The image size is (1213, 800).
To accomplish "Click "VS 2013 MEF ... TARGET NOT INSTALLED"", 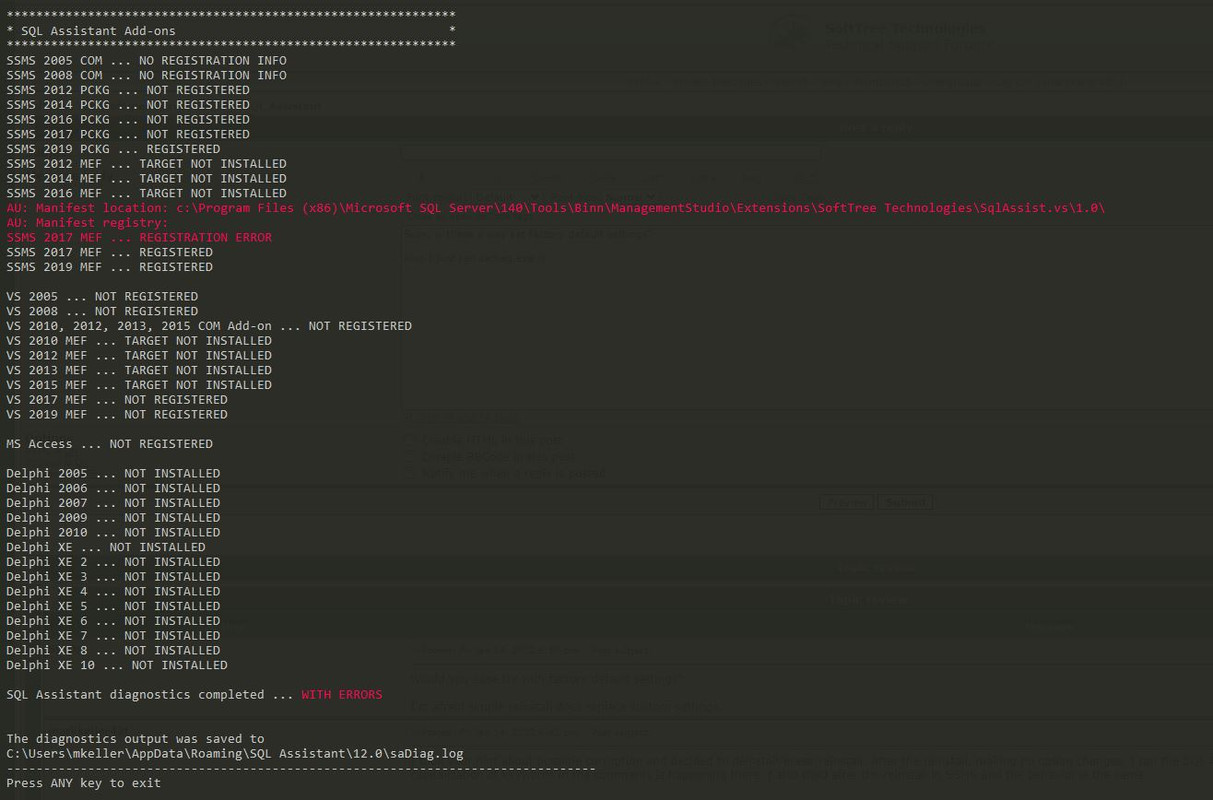I will 139,370.
